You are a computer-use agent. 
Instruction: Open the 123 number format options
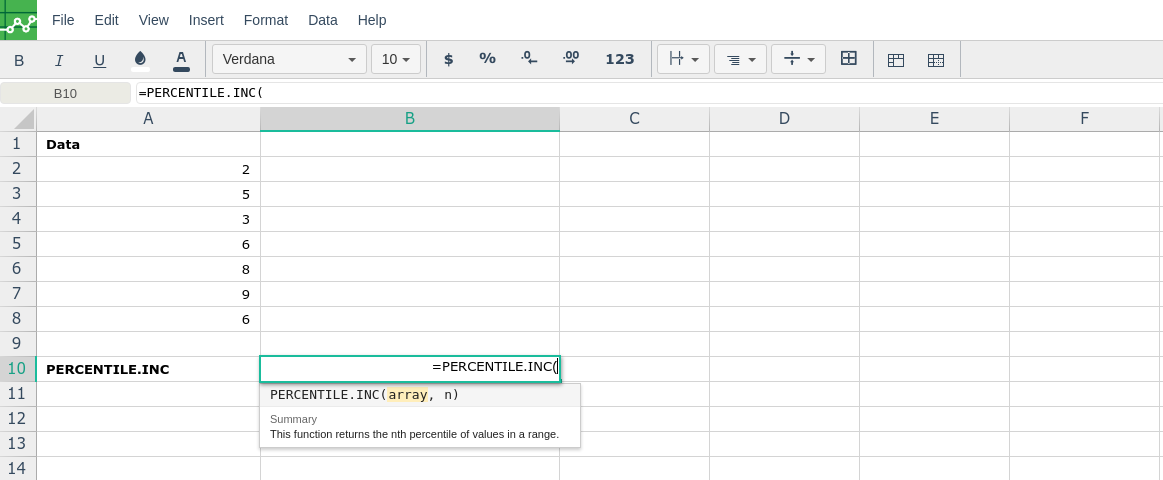[620, 59]
